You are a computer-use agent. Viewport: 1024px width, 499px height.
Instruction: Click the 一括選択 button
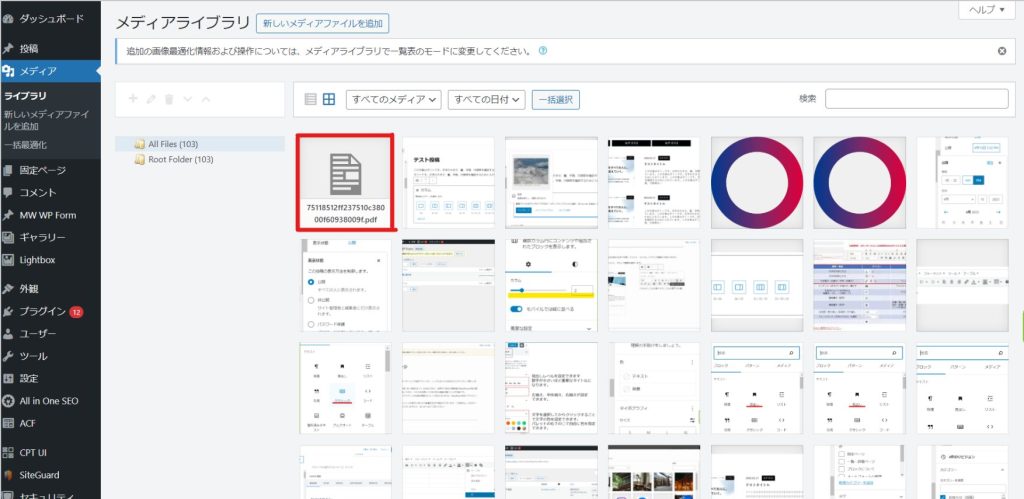point(555,99)
